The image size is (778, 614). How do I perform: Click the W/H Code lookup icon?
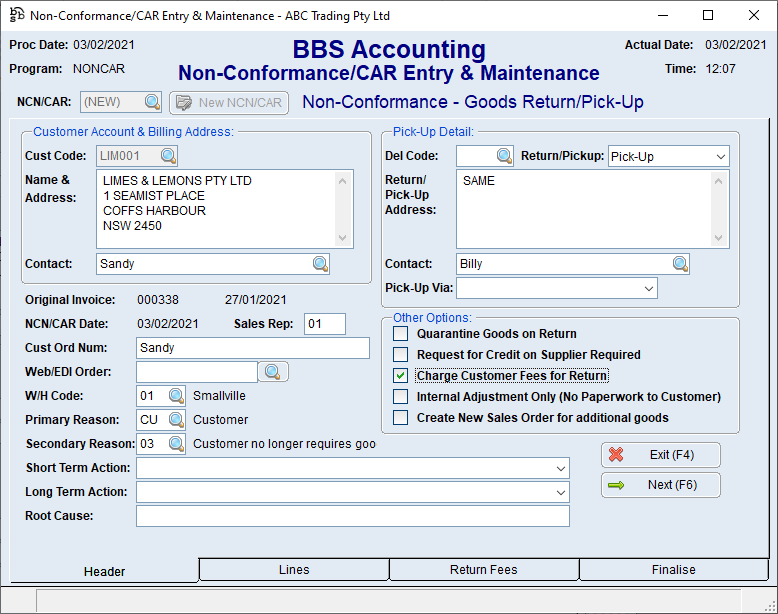(175, 396)
